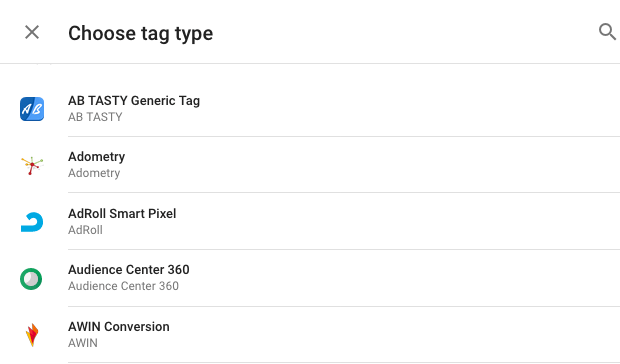Select Audience Center 360 title text
This screenshot has height=364, width=620.
pyautogui.click(x=129, y=270)
